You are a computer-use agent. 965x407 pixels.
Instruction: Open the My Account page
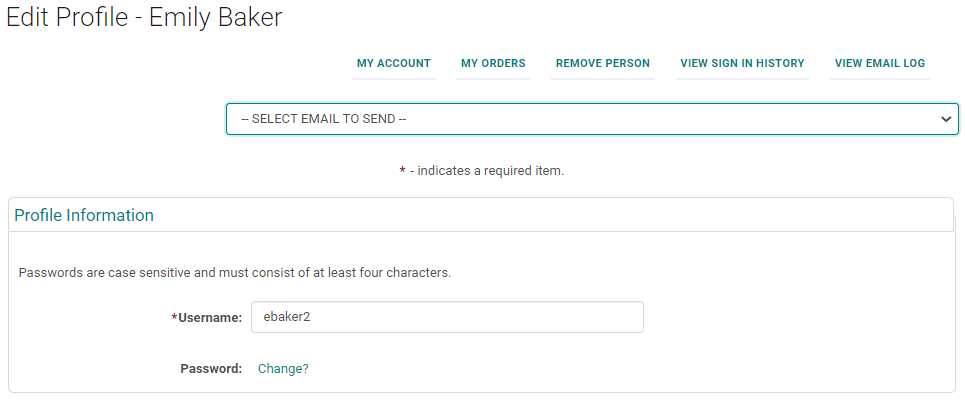click(x=393, y=63)
